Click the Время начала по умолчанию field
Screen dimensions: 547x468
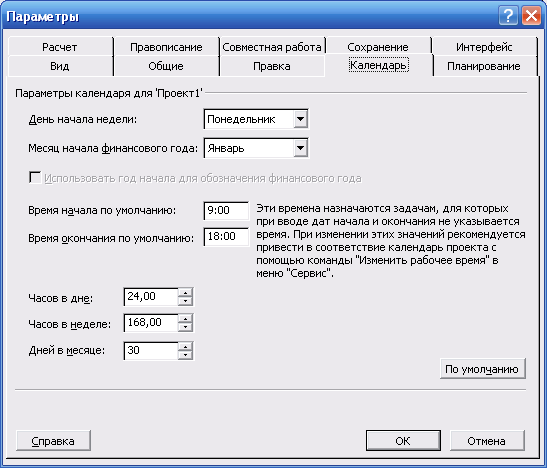coord(226,210)
